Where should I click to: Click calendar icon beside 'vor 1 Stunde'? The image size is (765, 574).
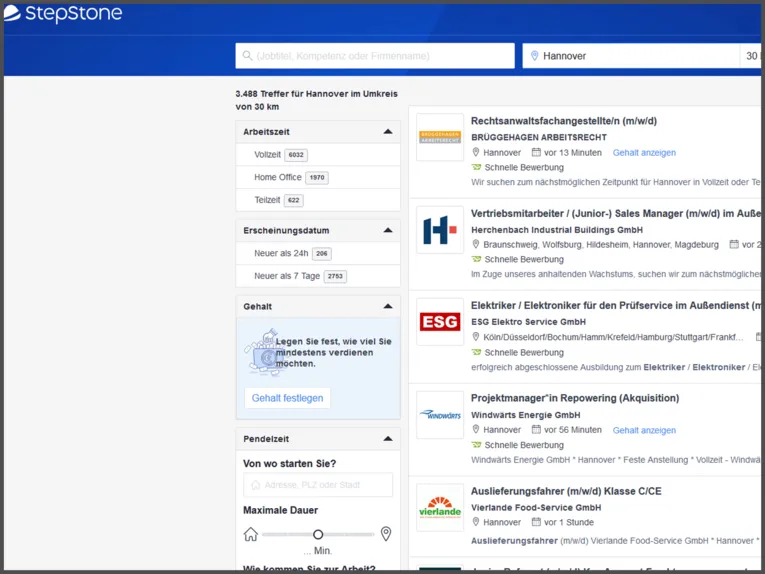point(536,522)
